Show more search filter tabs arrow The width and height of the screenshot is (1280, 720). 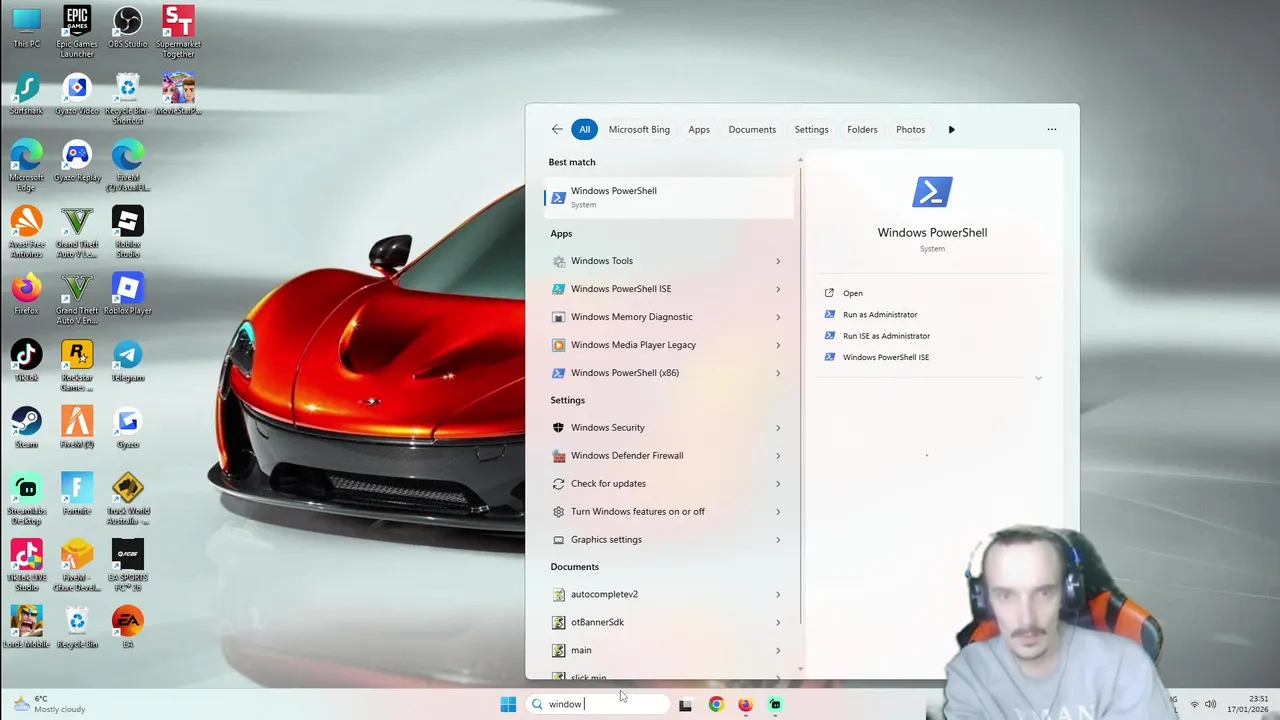951,129
